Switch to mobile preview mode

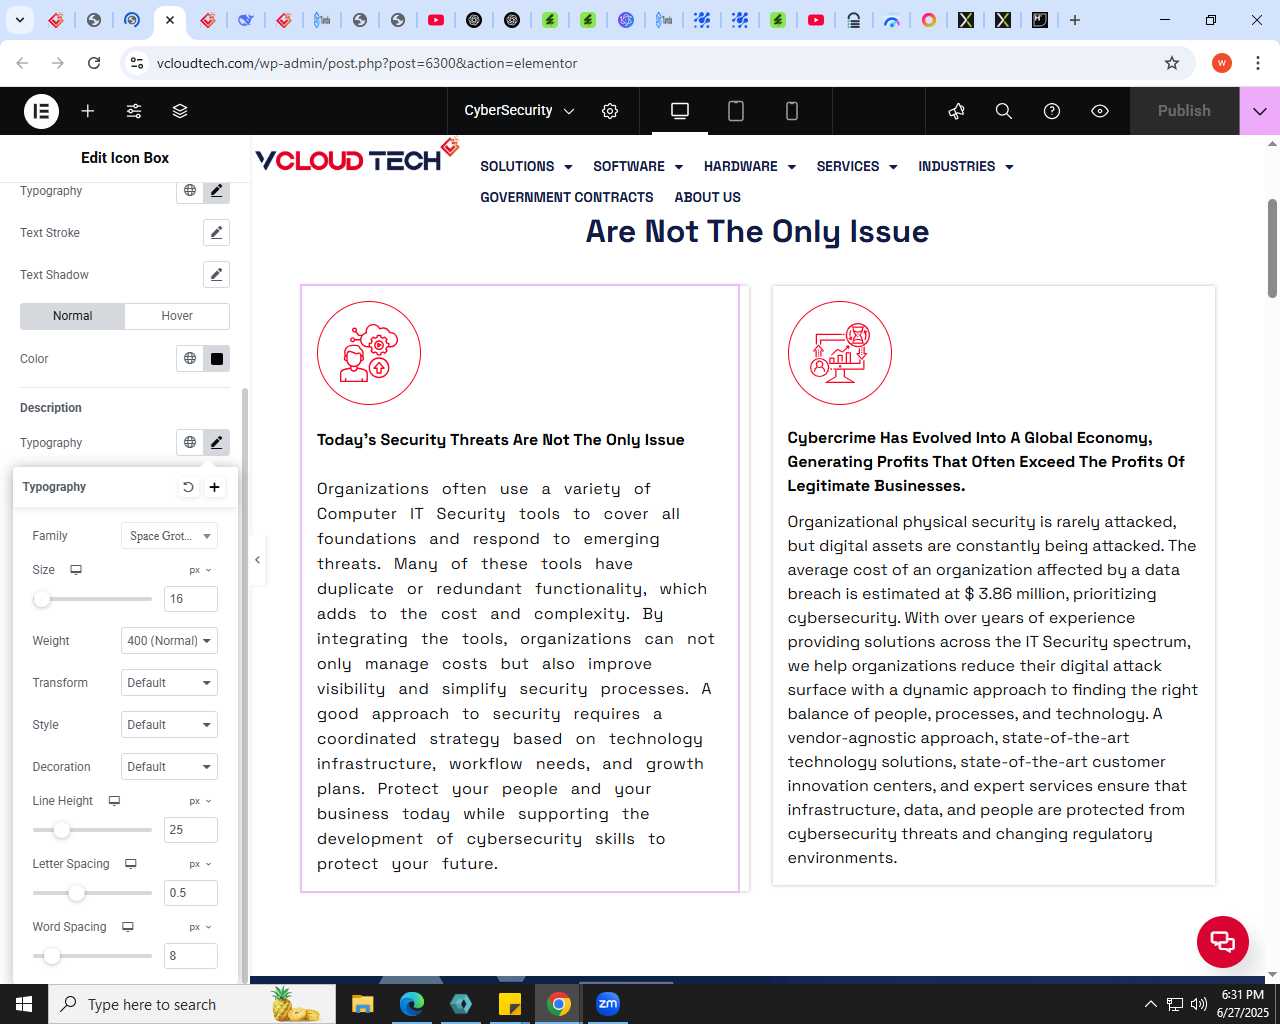tap(792, 111)
